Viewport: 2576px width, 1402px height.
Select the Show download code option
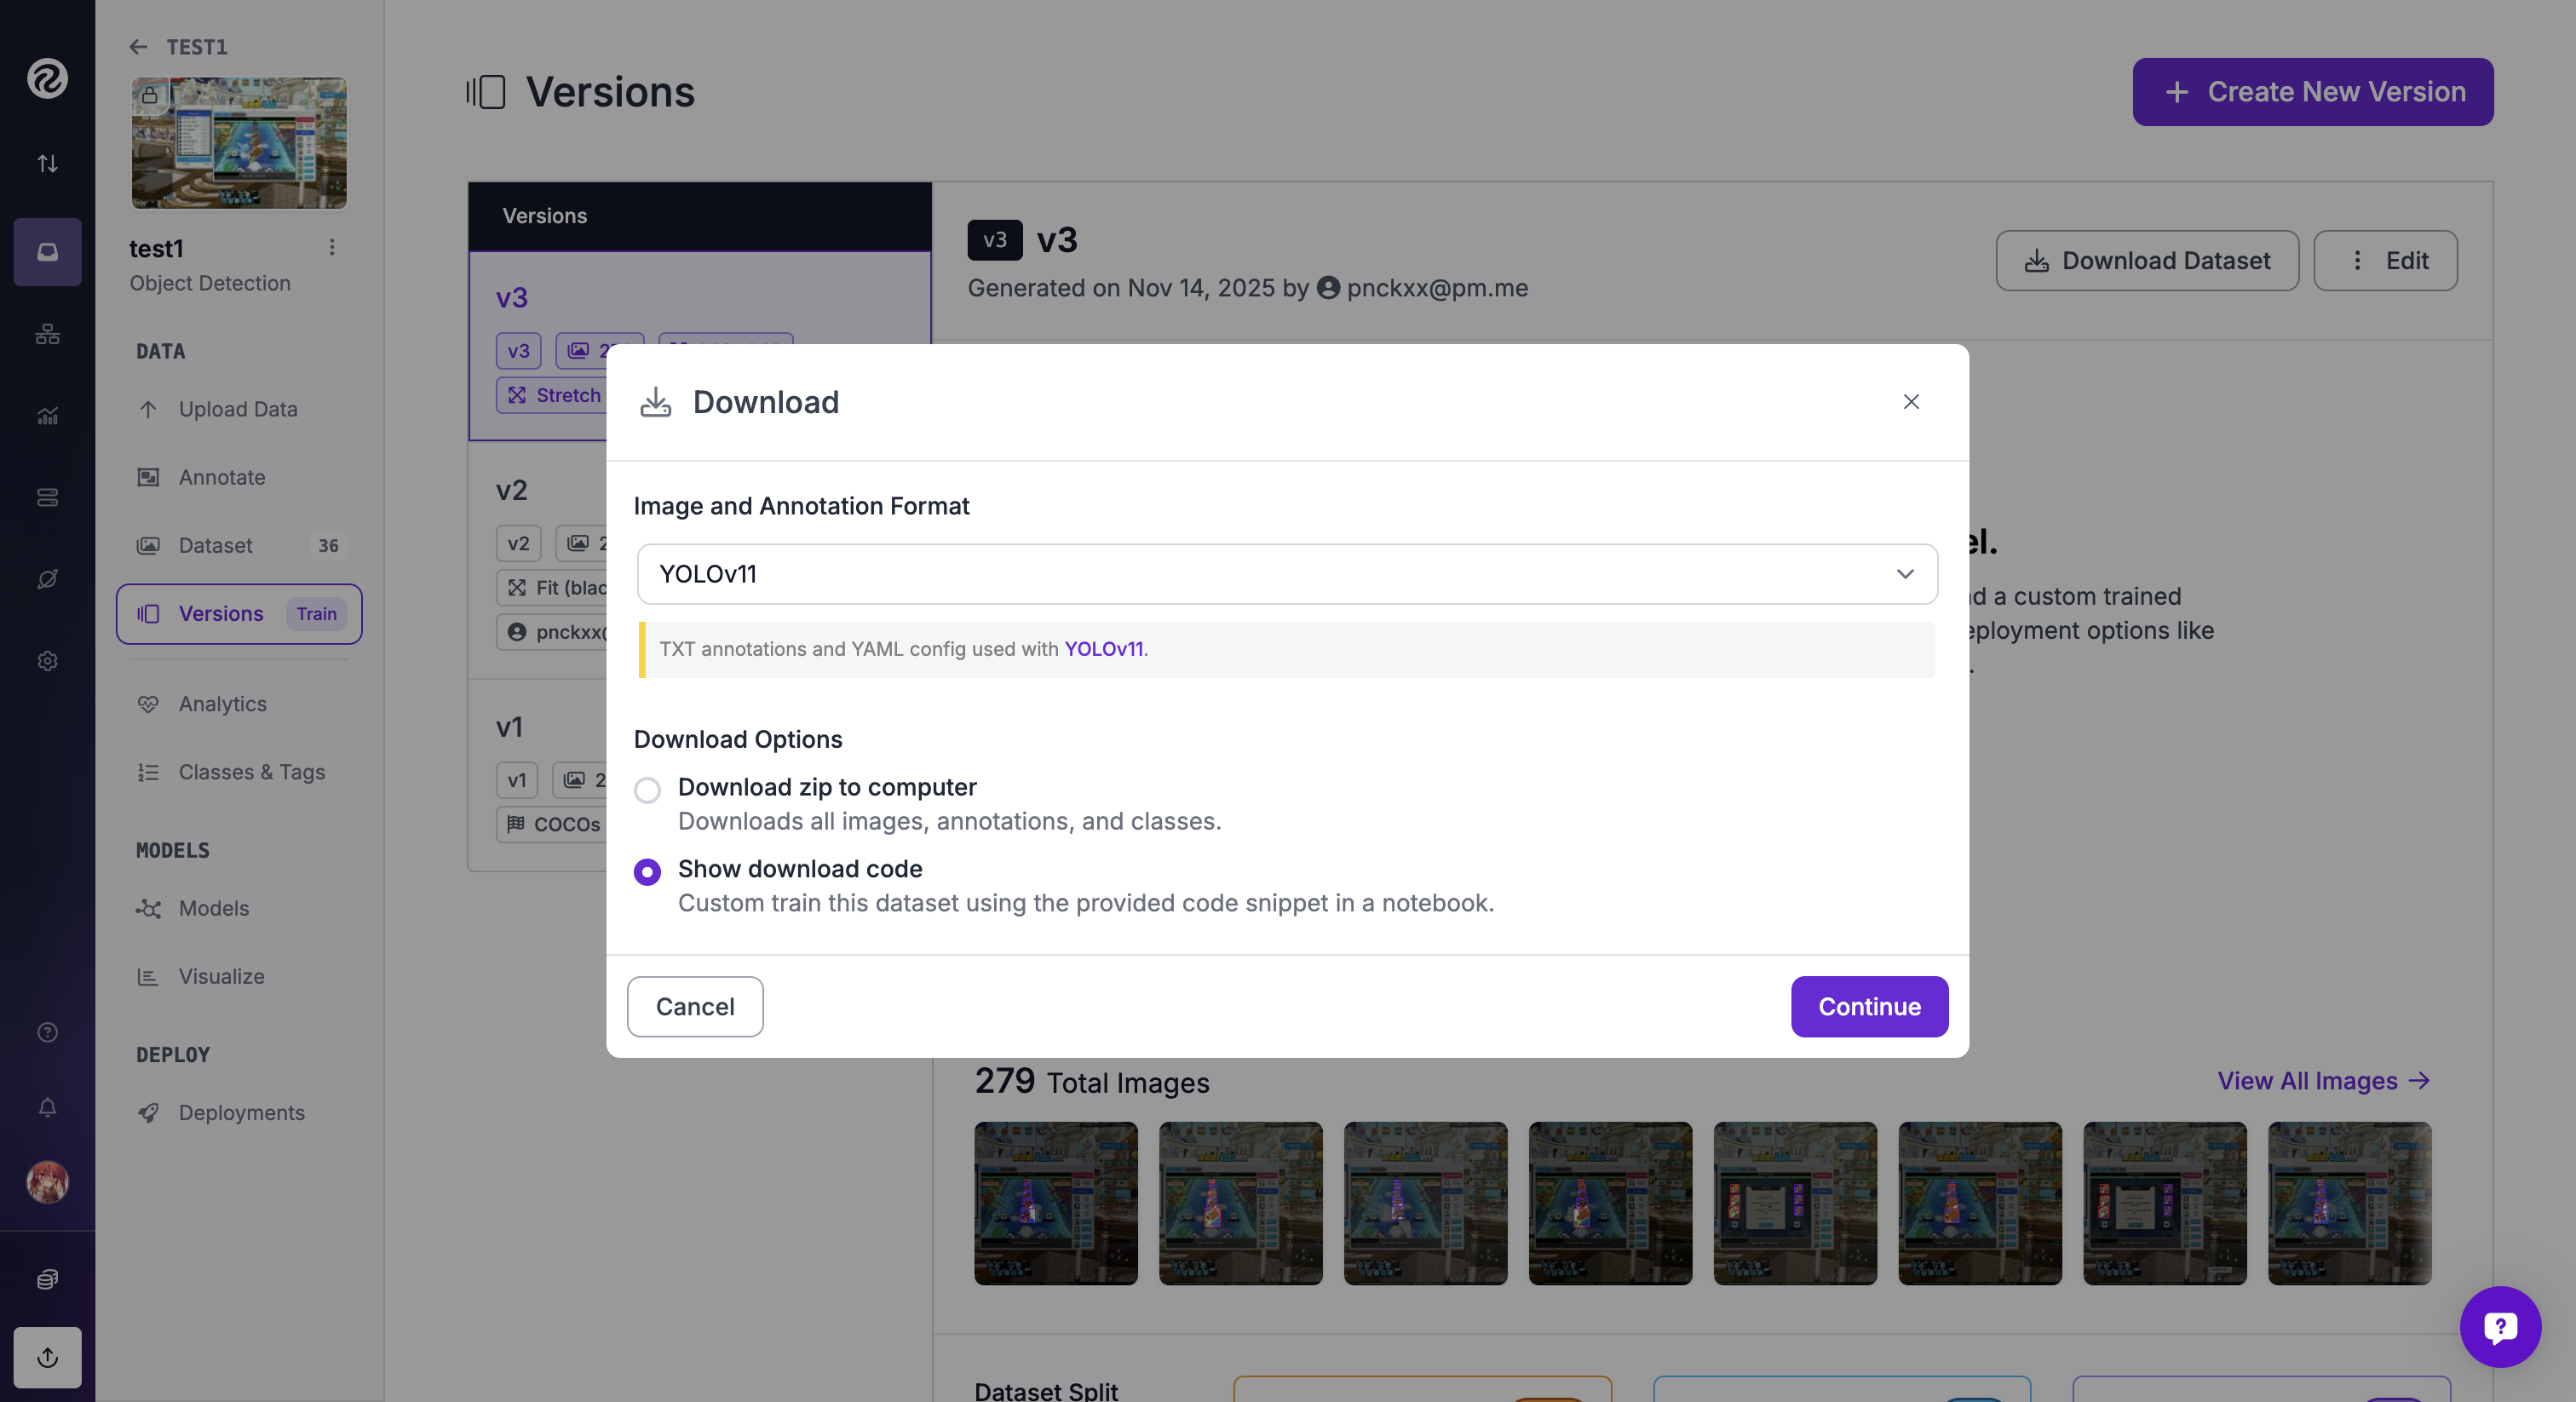pyautogui.click(x=647, y=872)
